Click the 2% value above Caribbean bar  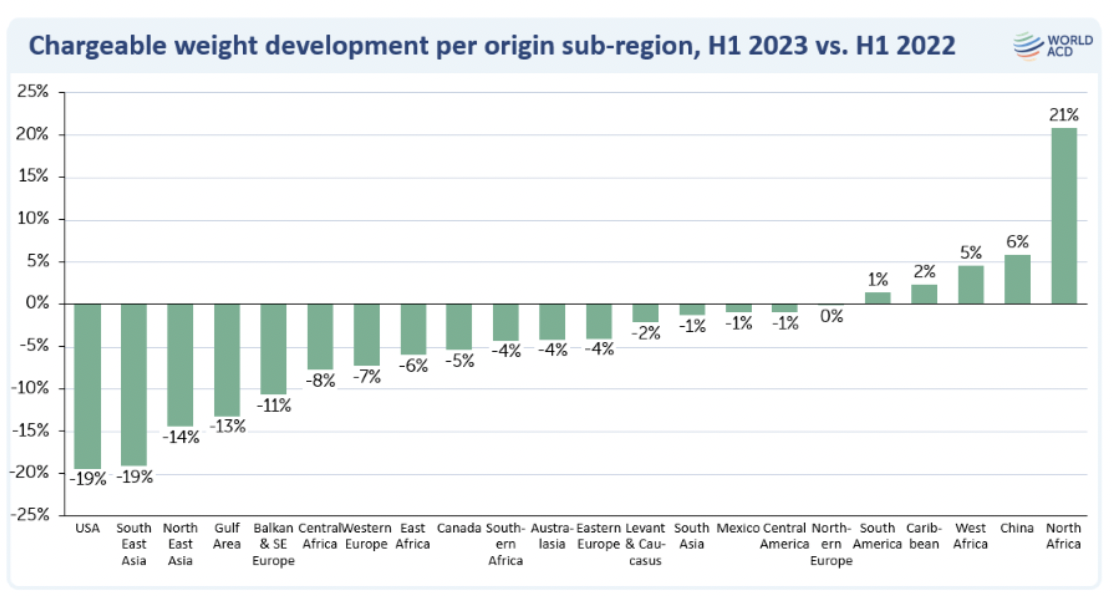924,272
